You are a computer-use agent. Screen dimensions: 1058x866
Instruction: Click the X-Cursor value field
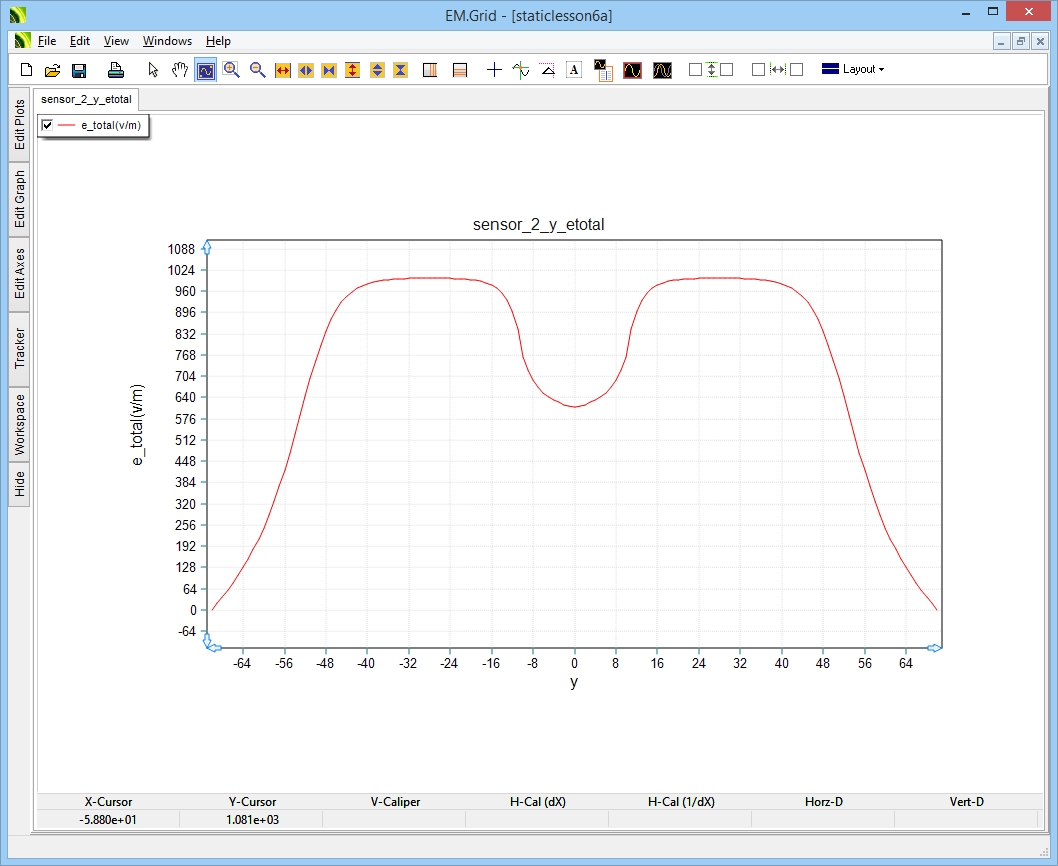click(108, 820)
